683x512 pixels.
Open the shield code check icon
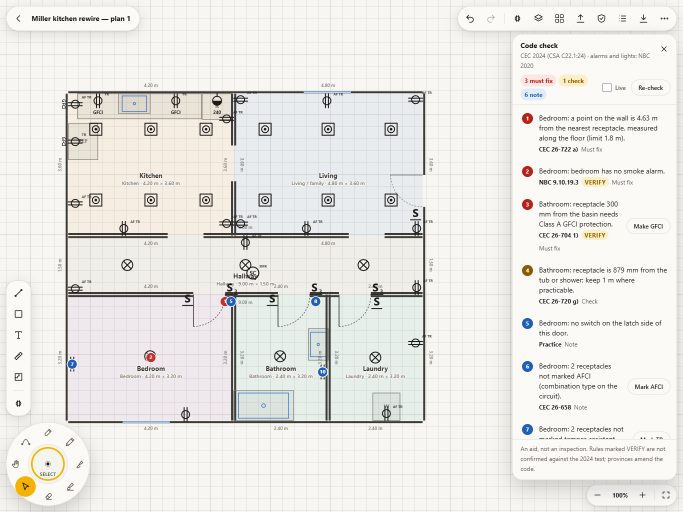(602, 19)
